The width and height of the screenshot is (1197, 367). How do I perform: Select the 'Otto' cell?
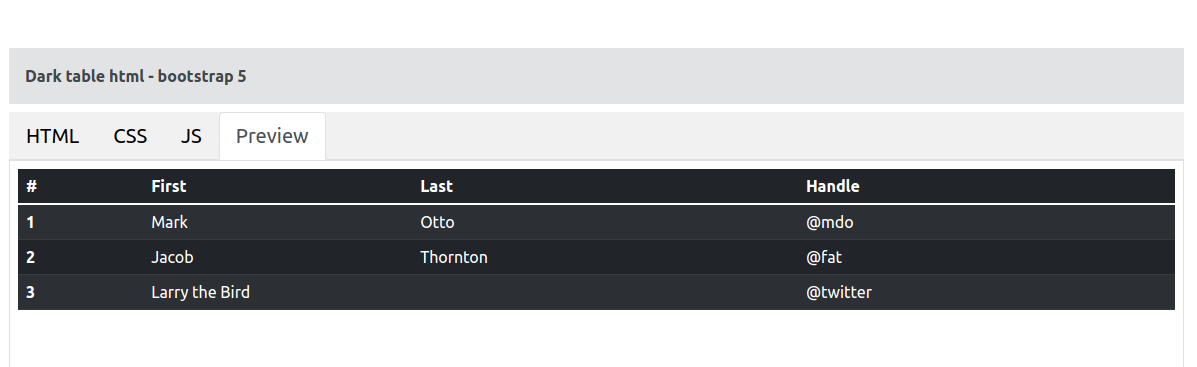pyautogui.click(x=605, y=223)
